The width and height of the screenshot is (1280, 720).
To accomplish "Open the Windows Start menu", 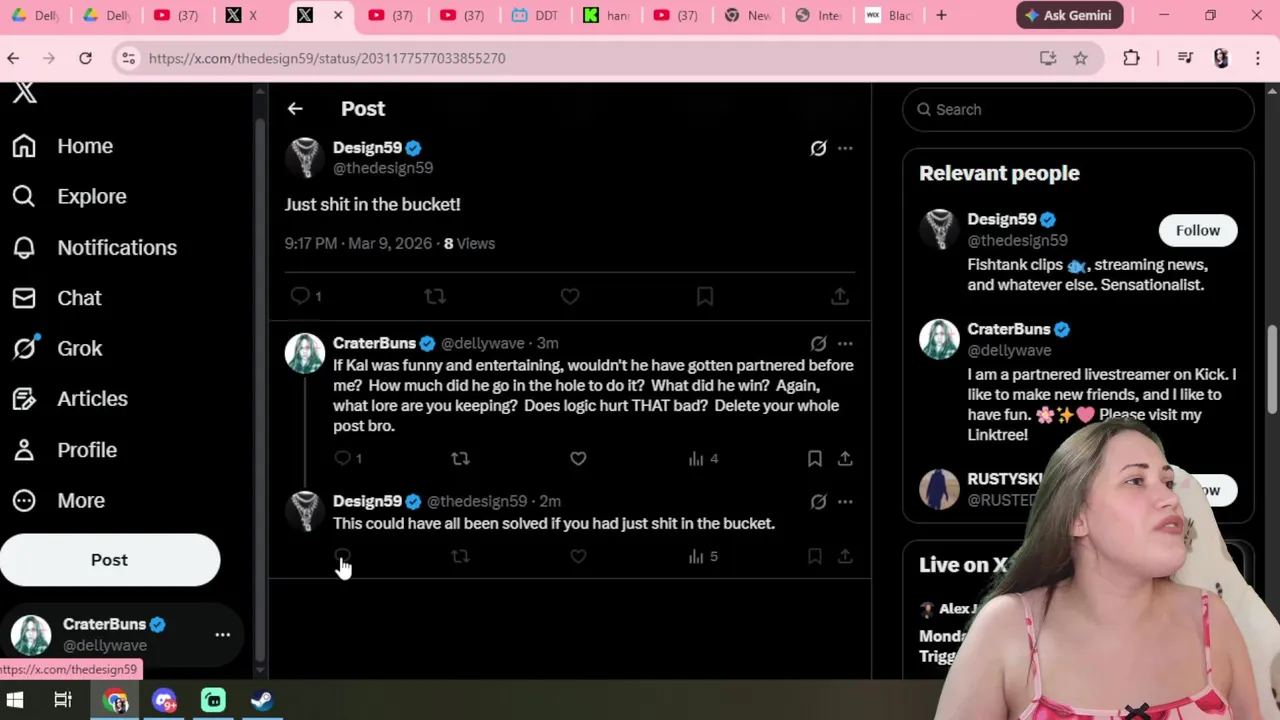I will click(14, 700).
